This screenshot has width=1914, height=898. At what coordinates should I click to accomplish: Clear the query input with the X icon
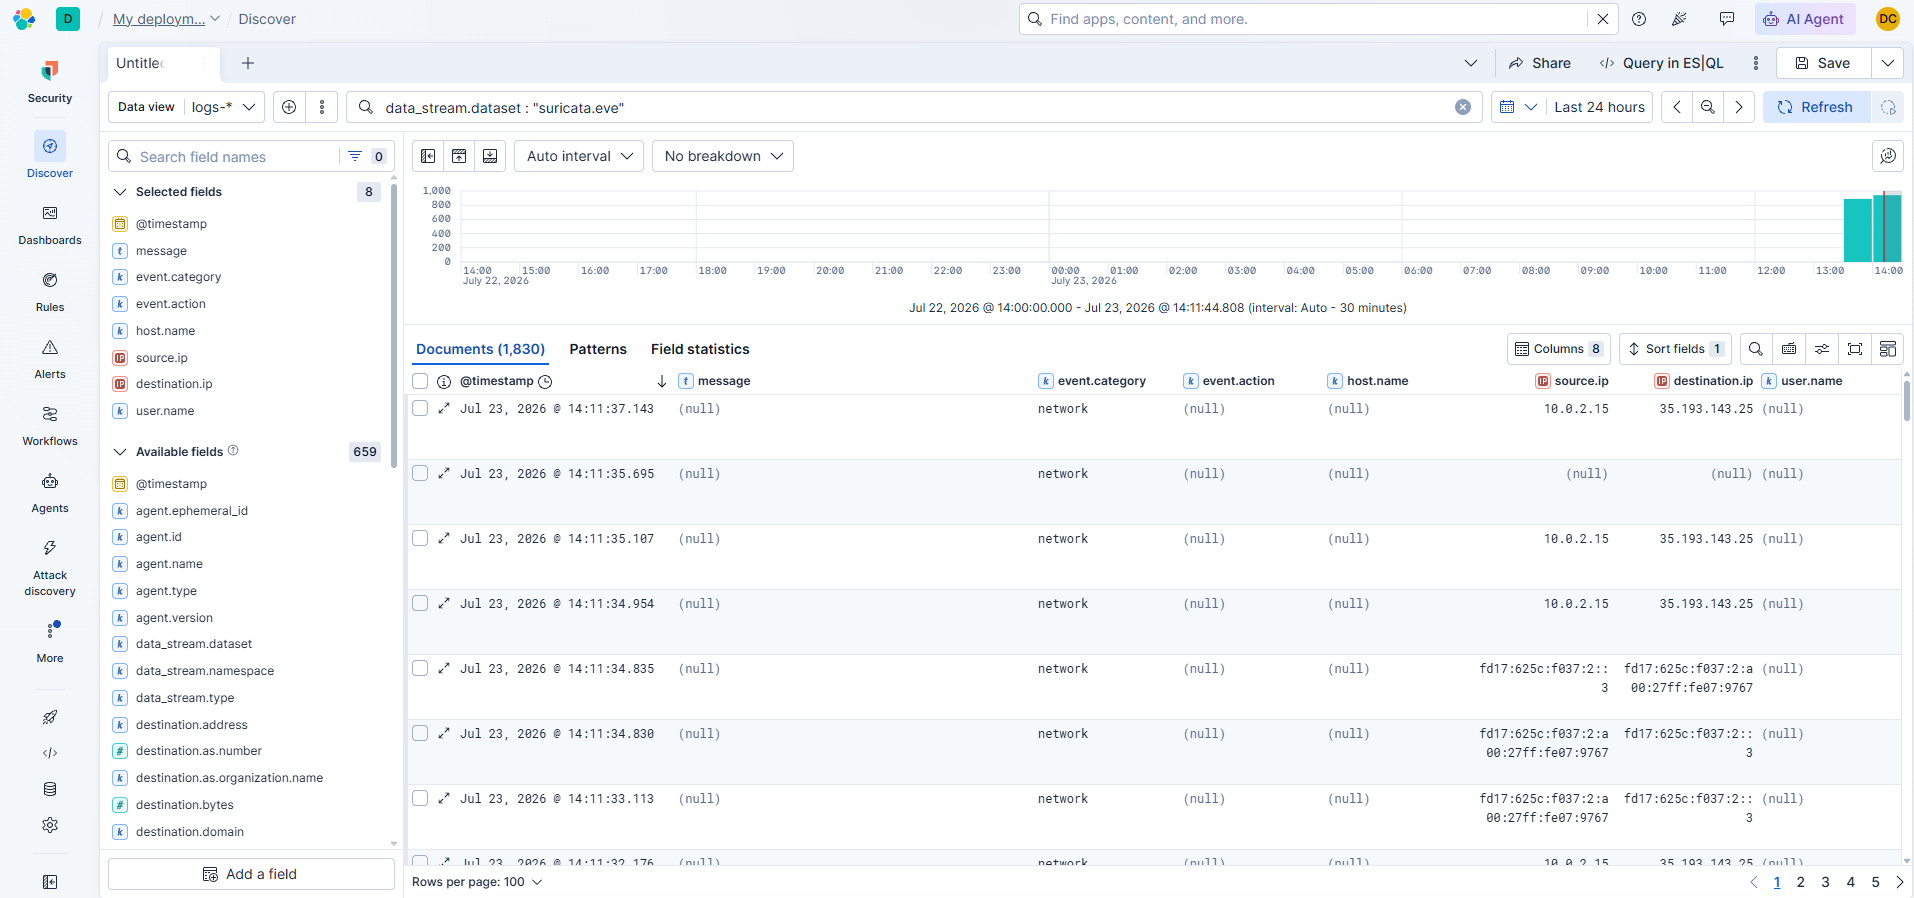click(1463, 107)
